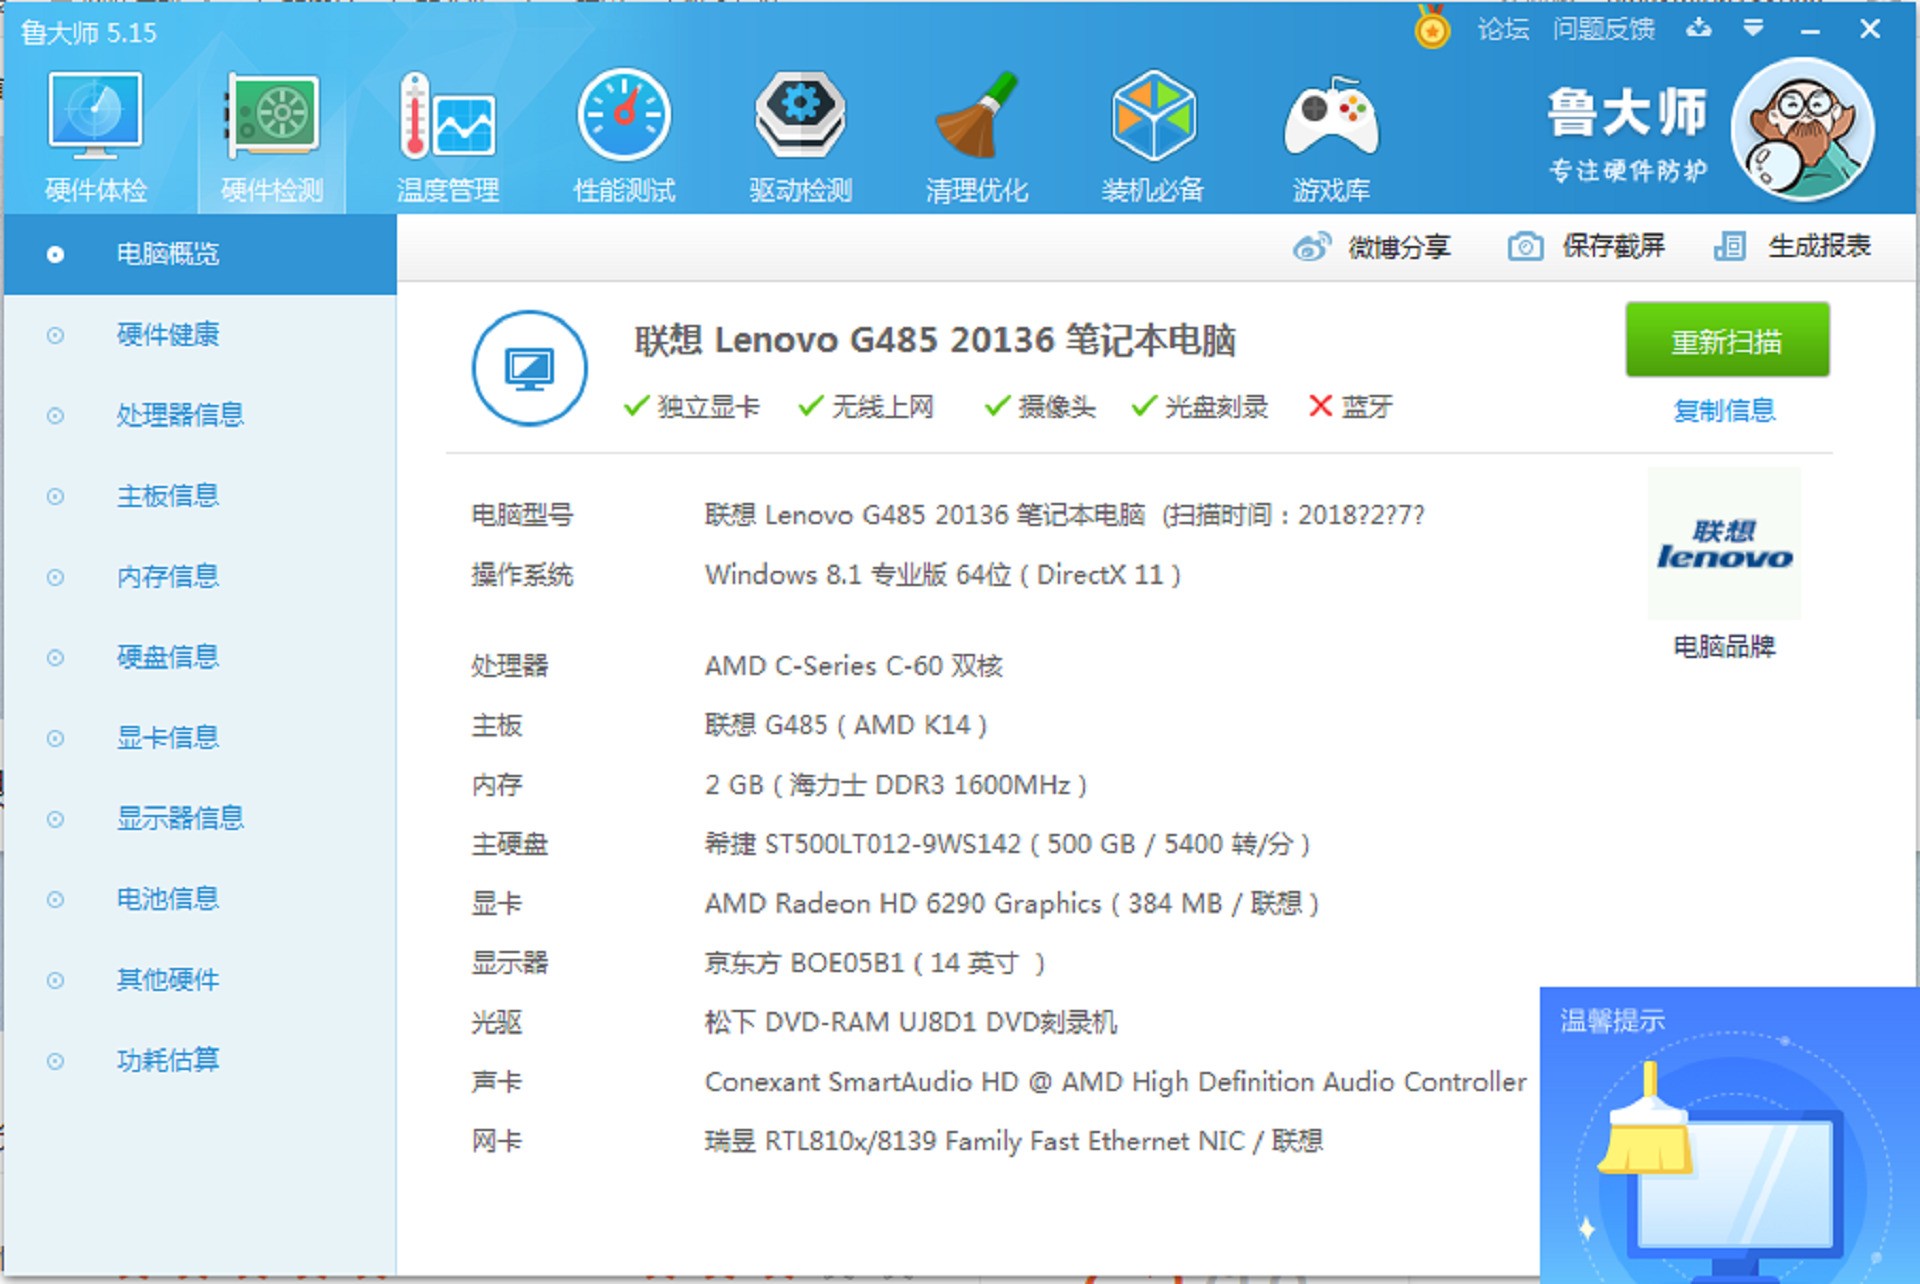Open 驱动检测 driver detection icon

(x=800, y=136)
